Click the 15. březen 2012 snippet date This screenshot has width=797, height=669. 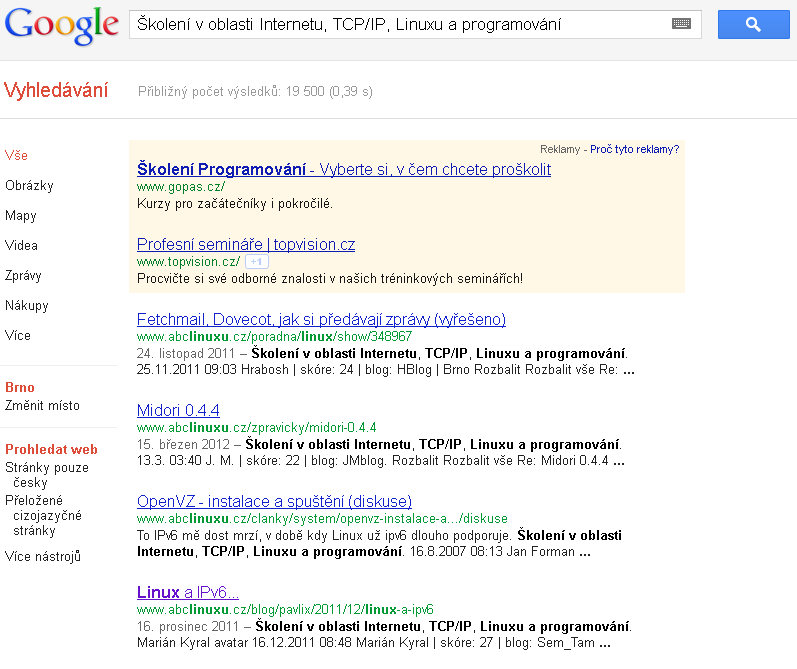click(x=183, y=444)
